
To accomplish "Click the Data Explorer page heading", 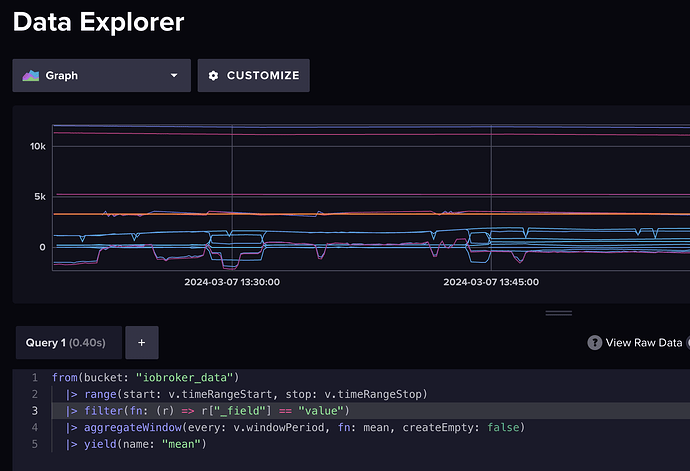I will pos(98,20).
